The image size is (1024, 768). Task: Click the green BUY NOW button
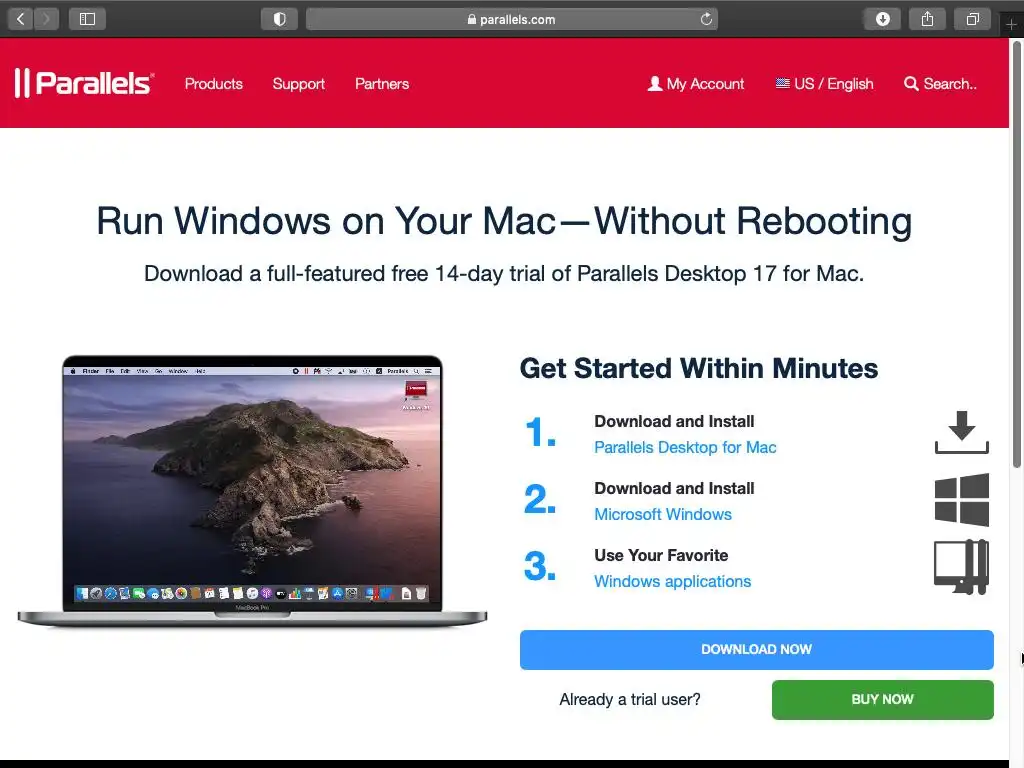point(882,699)
